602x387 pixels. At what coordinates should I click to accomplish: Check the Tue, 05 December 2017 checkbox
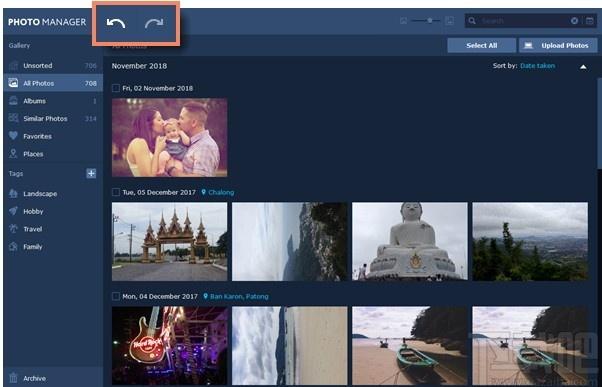(x=116, y=192)
